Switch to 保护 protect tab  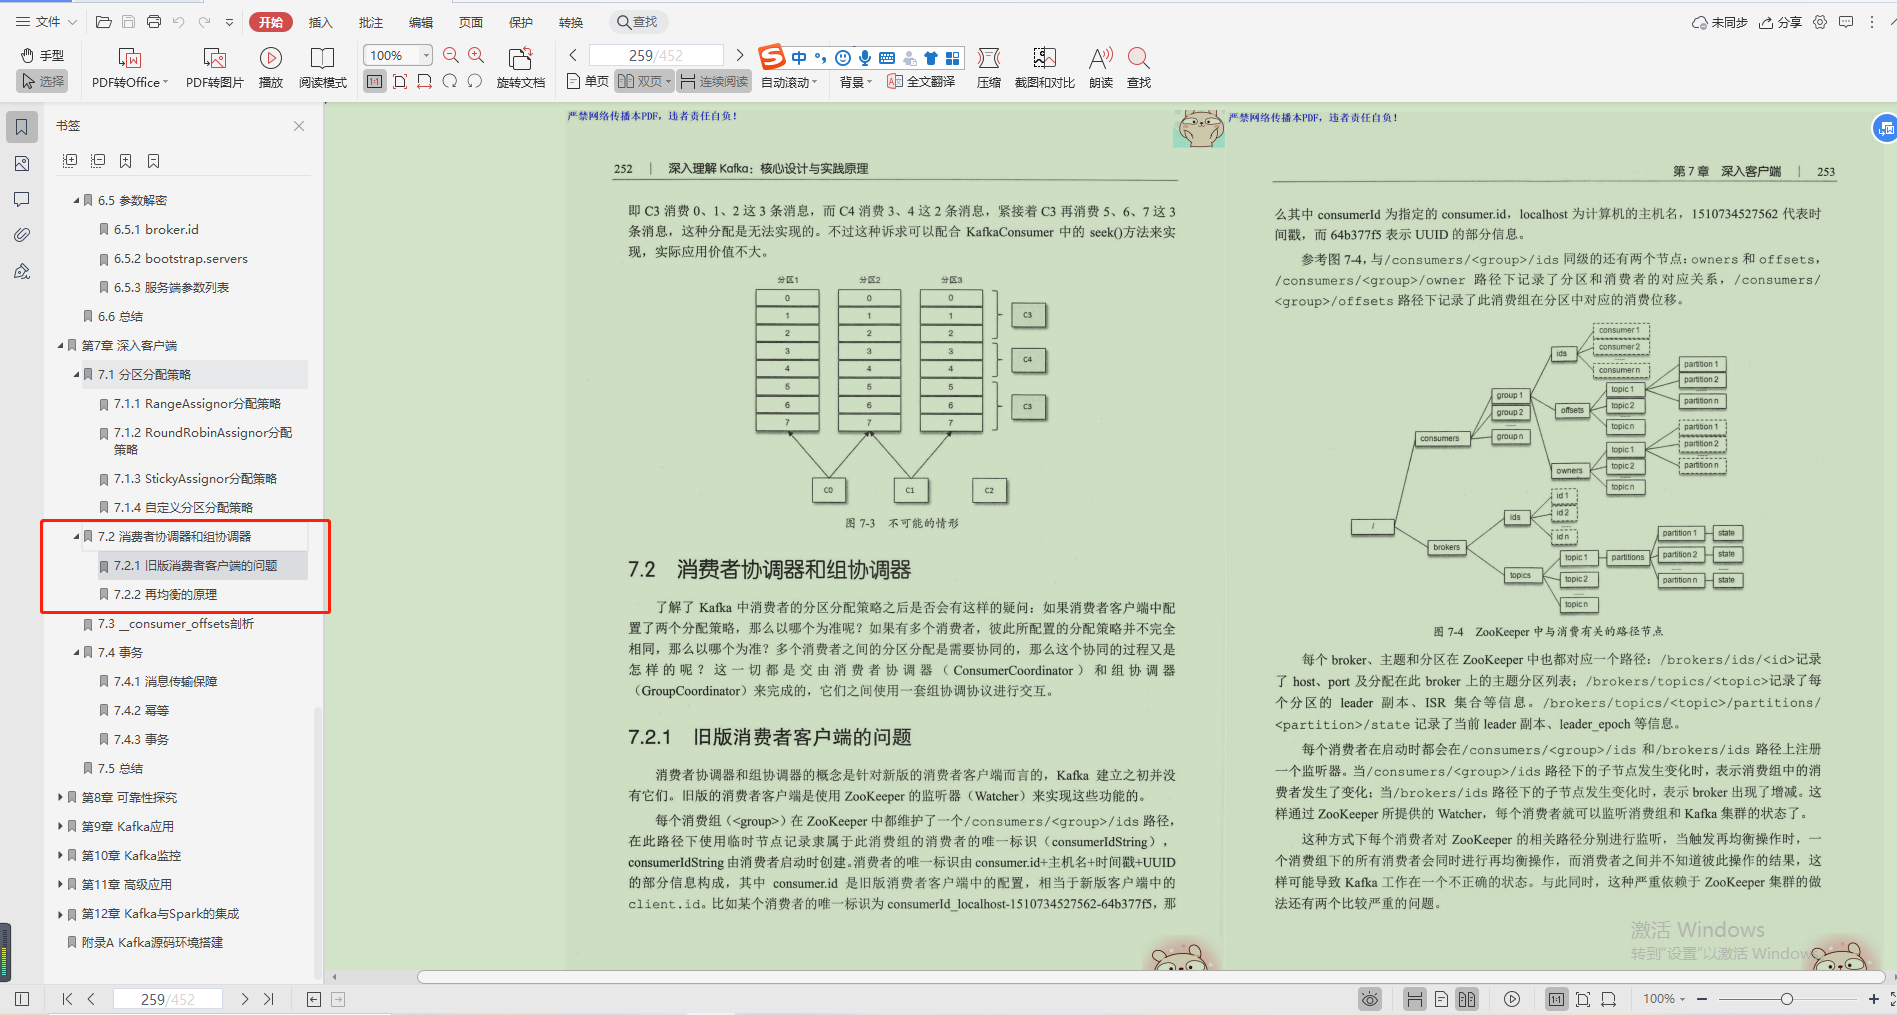[x=520, y=22]
